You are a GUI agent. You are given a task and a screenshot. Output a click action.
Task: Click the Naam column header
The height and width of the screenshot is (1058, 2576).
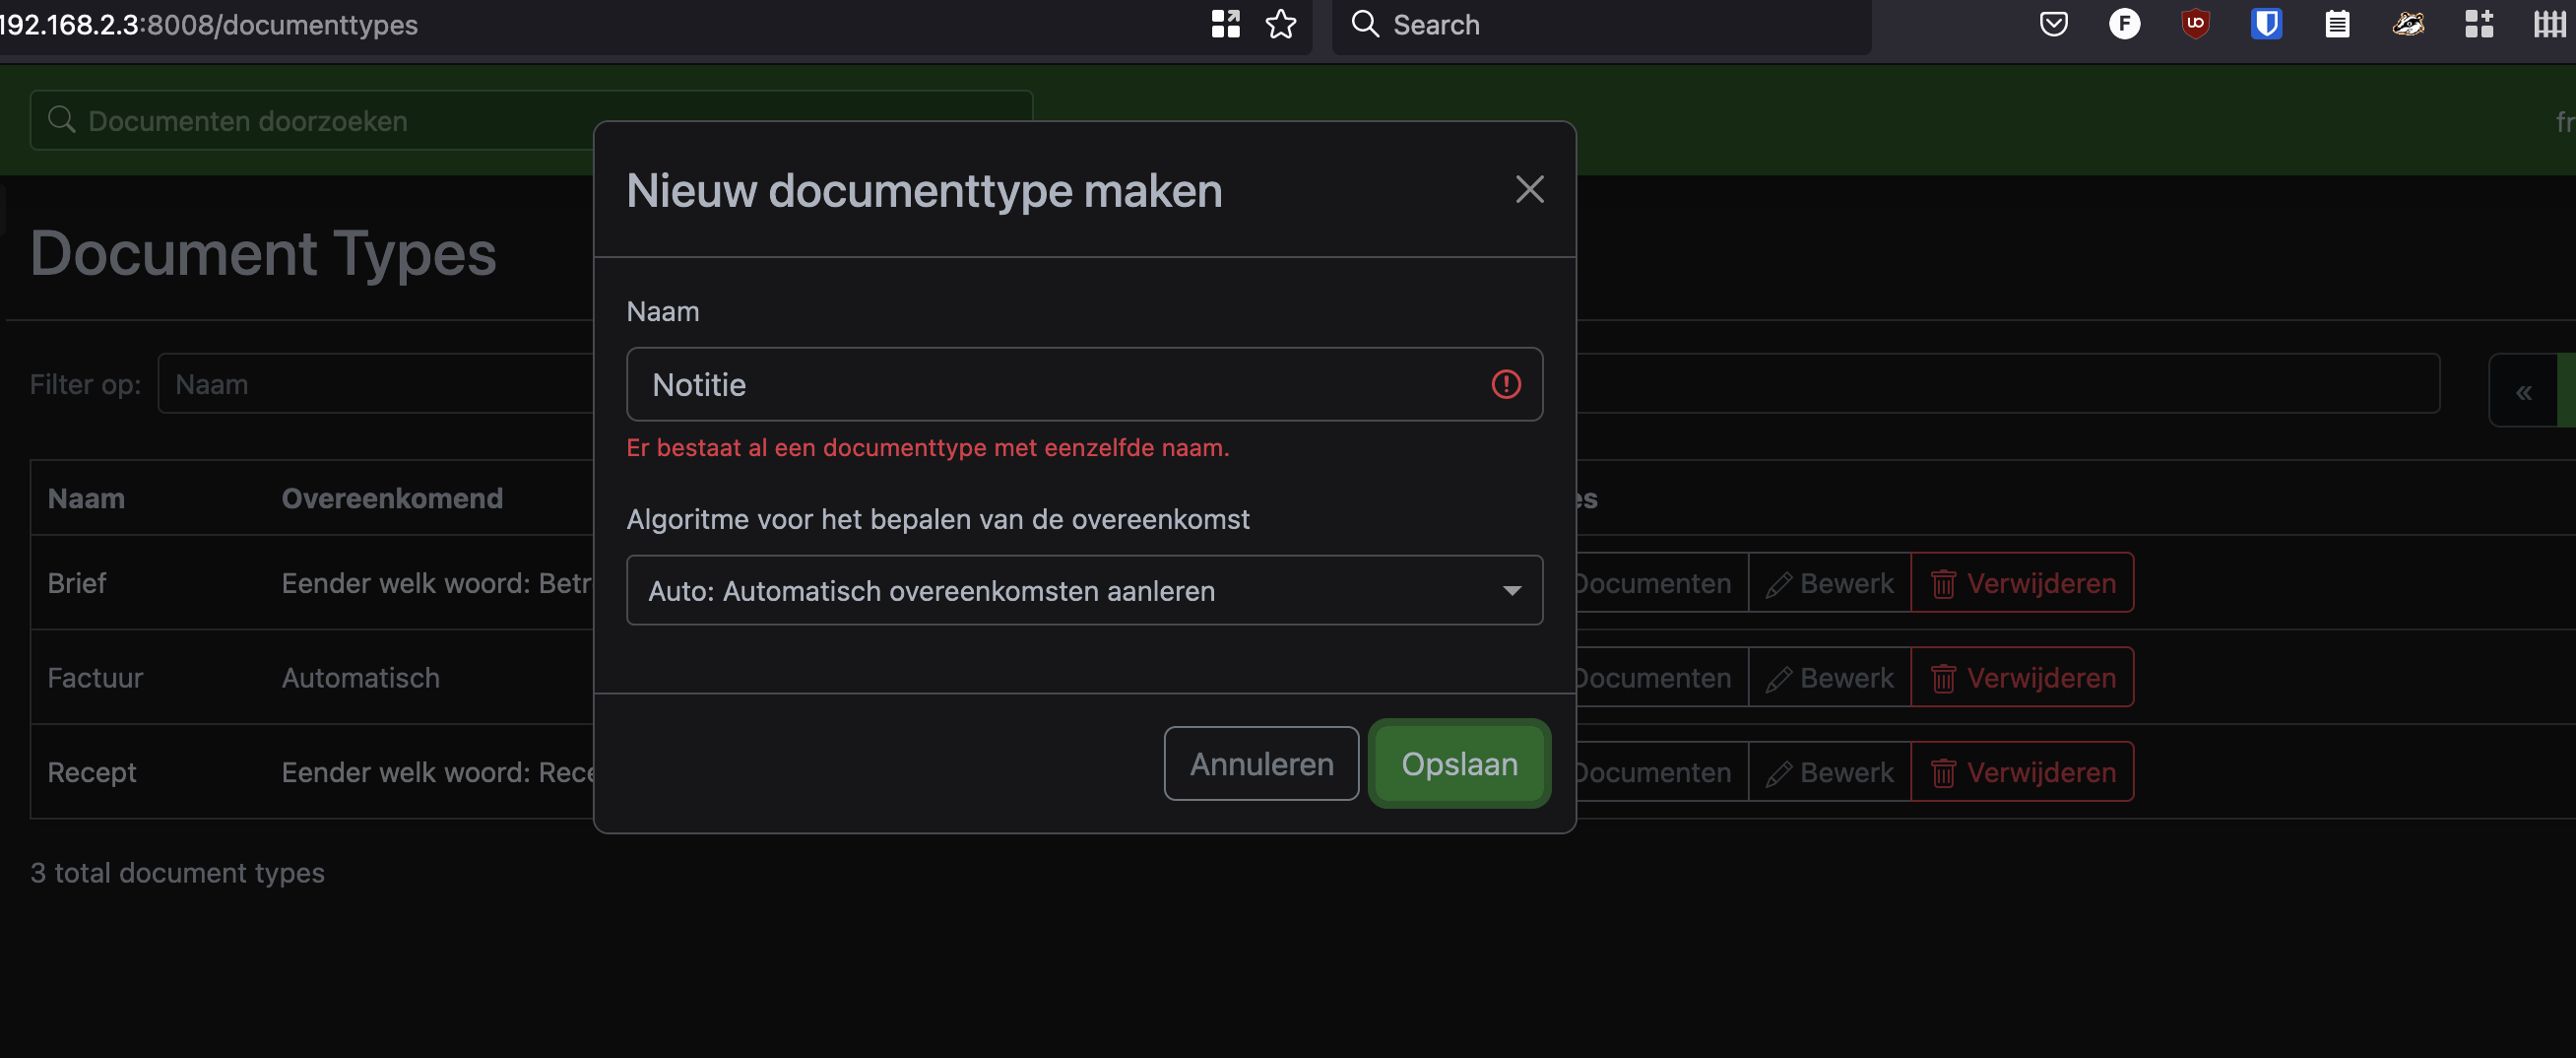tap(86, 498)
